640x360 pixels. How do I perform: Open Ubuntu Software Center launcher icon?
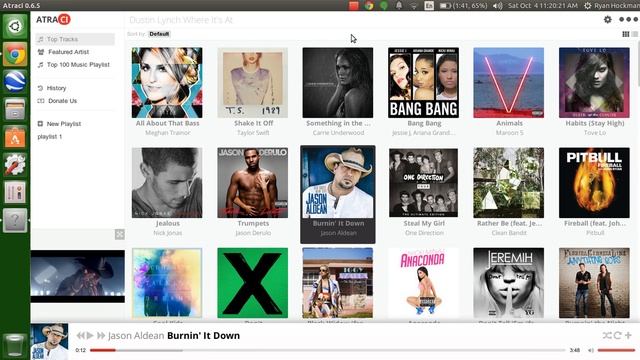pyautogui.click(x=15, y=137)
